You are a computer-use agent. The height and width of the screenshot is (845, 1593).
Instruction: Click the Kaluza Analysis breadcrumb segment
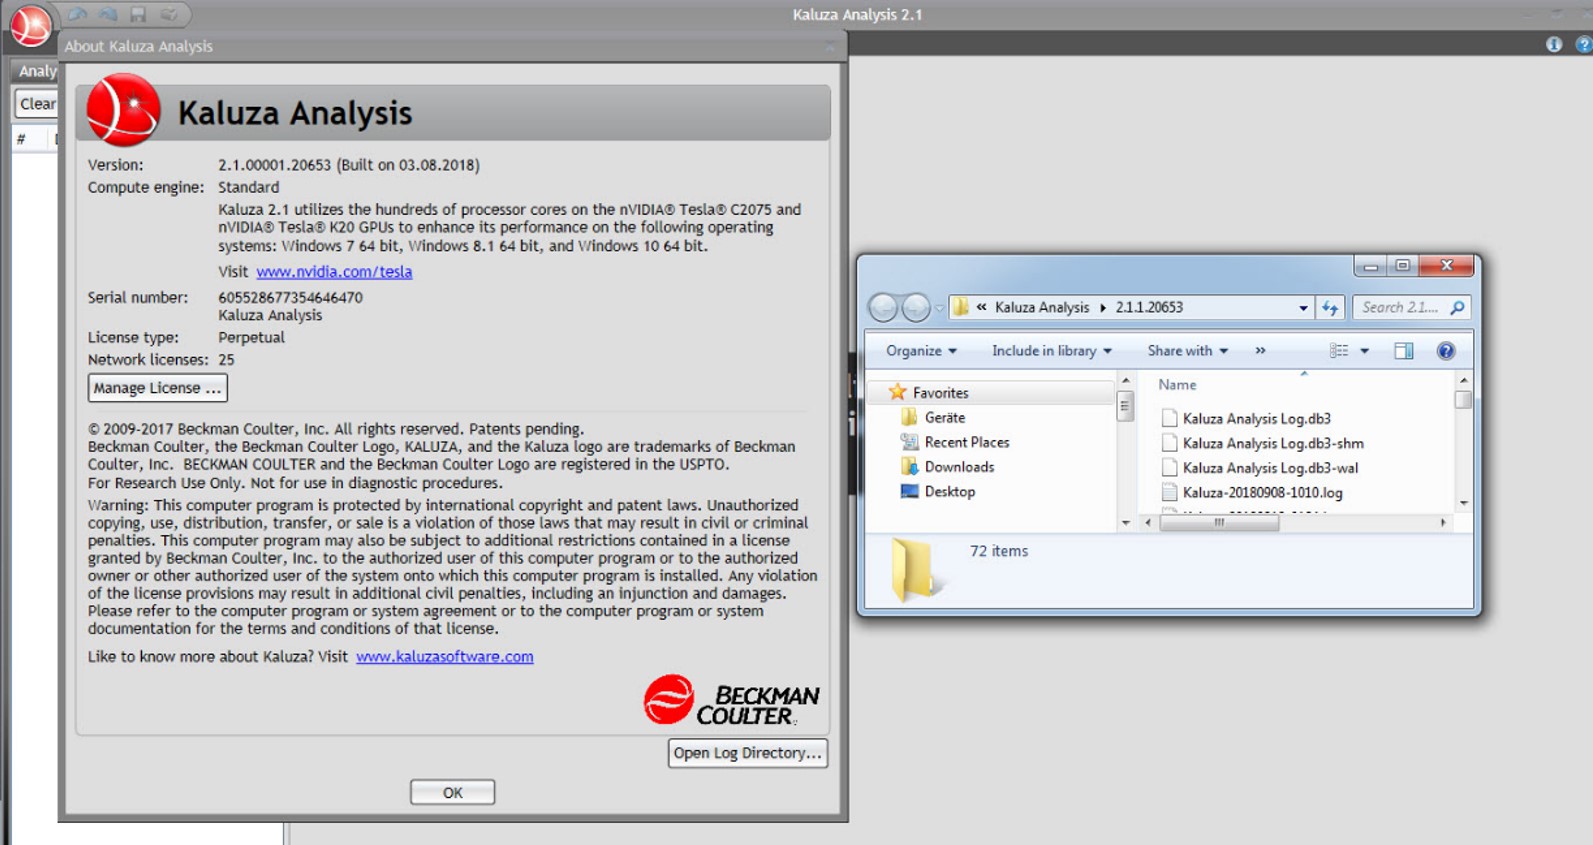(x=1042, y=307)
